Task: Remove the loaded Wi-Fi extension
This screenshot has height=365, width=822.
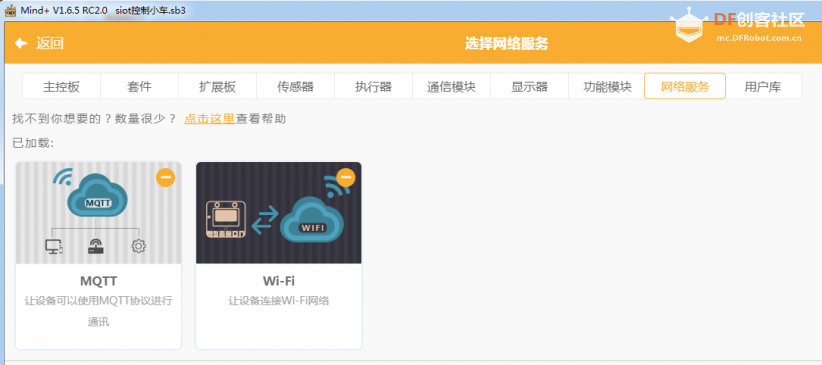Action: (345, 178)
